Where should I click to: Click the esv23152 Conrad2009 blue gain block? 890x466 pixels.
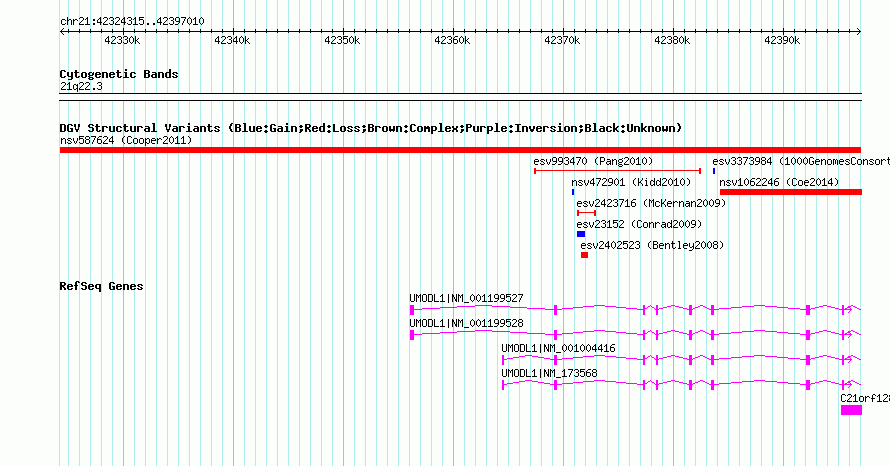pos(581,234)
